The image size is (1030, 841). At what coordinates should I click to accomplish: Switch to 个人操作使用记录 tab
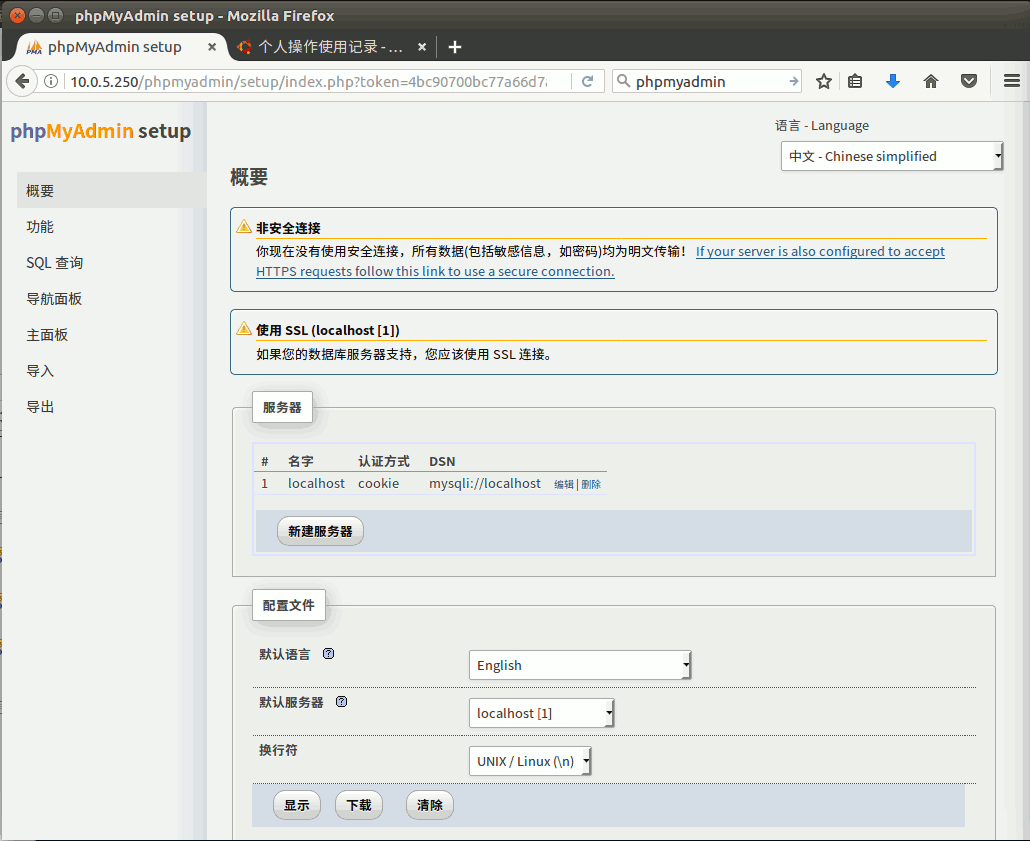click(x=332, y=47)
